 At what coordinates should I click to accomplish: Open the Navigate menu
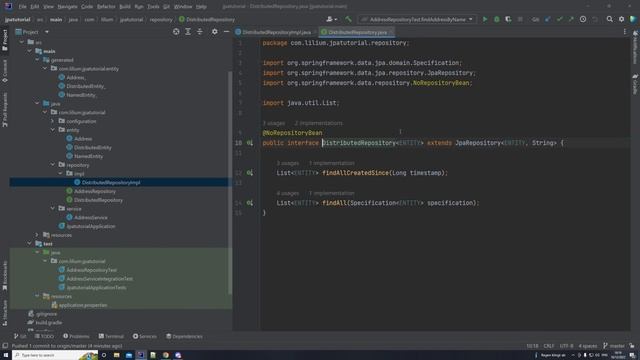[x=67, y=7]
